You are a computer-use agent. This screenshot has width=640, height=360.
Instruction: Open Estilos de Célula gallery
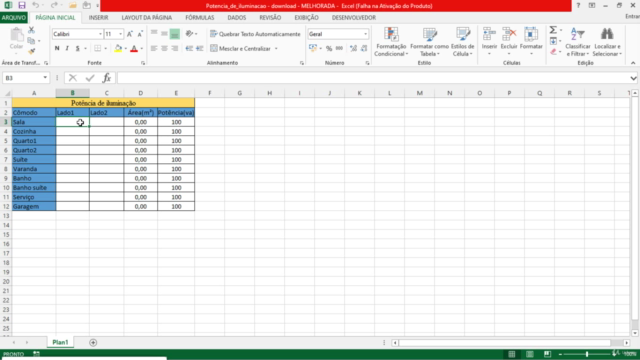[x=462, y=42]
